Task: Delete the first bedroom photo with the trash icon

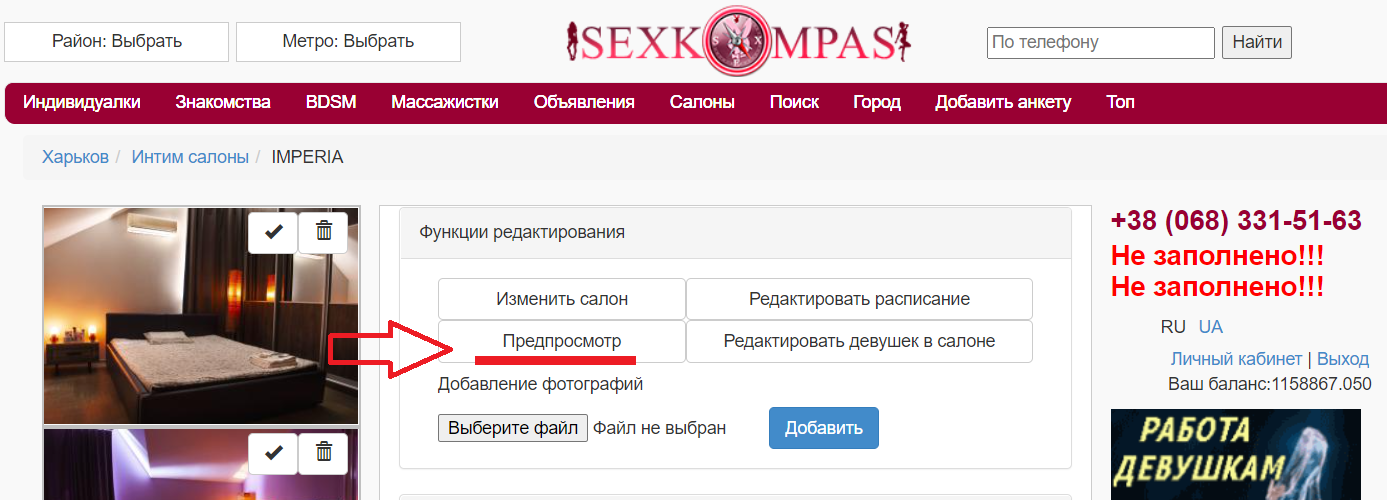Action: tap(323, 232)
